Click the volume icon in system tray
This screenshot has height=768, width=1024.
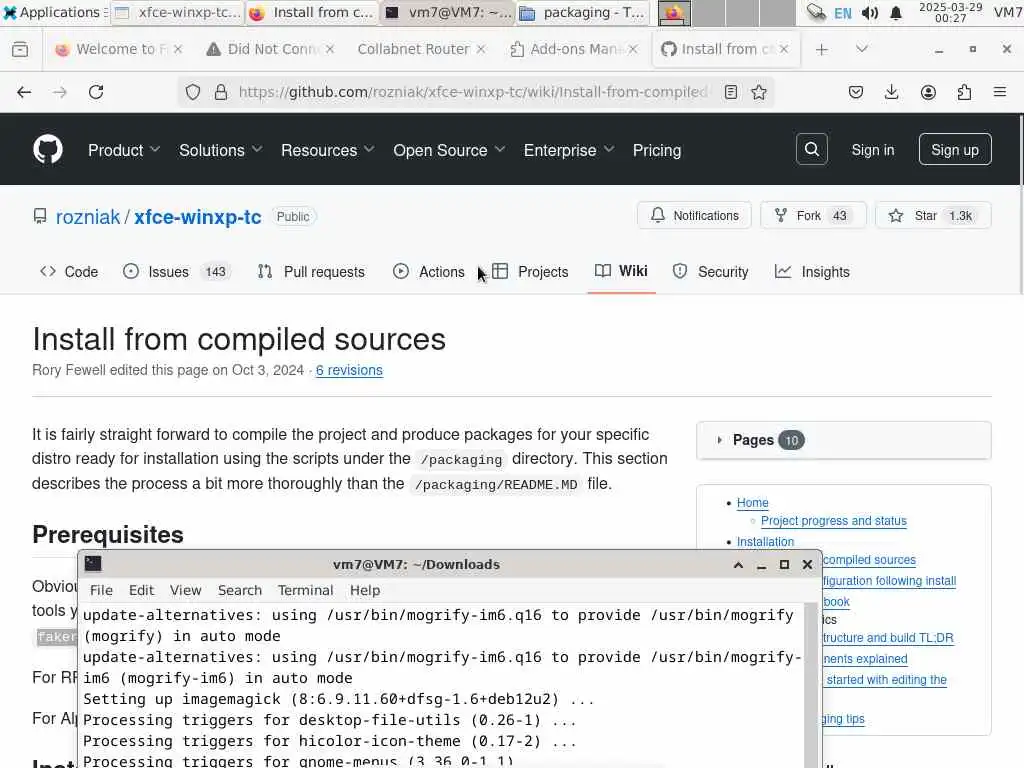[869, 13]
